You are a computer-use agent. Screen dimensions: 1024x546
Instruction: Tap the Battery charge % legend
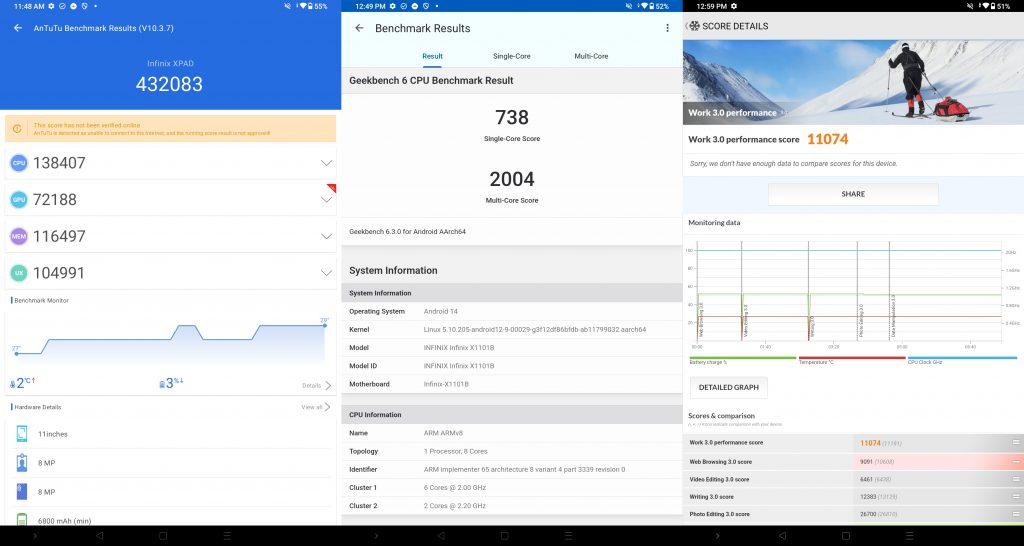pos(743,360)
